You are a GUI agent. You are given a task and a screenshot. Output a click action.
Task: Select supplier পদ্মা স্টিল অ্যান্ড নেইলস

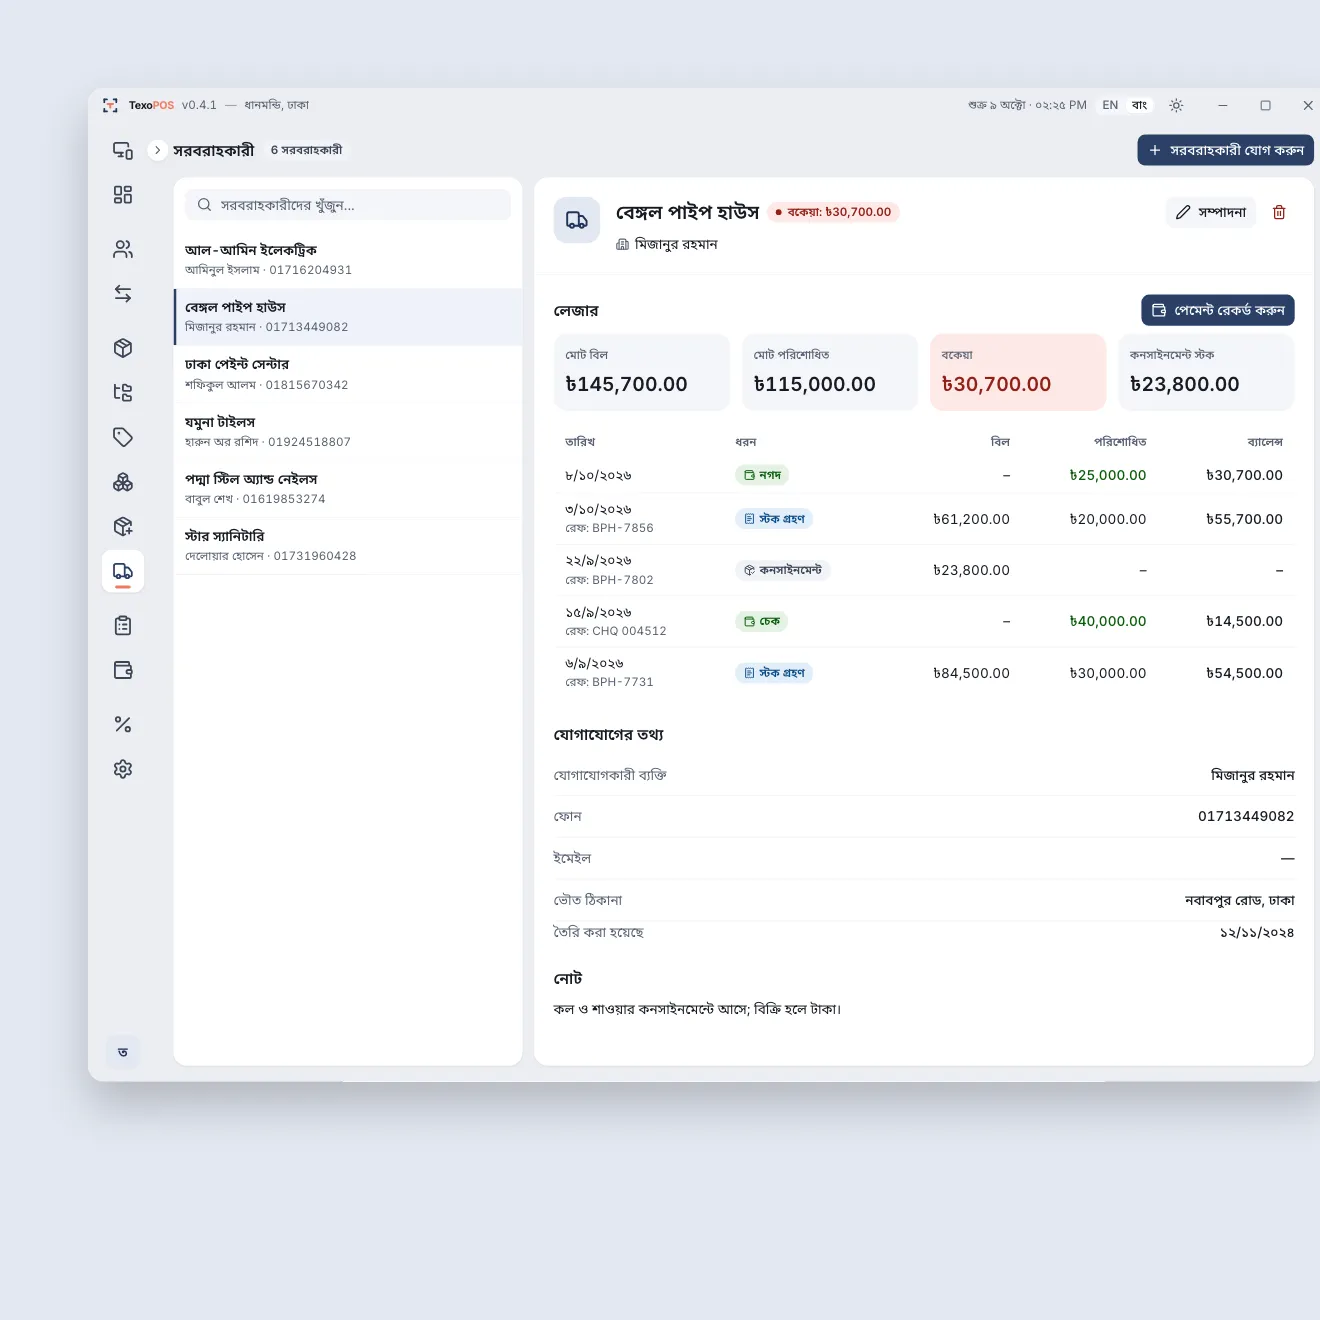pos(348,489)
